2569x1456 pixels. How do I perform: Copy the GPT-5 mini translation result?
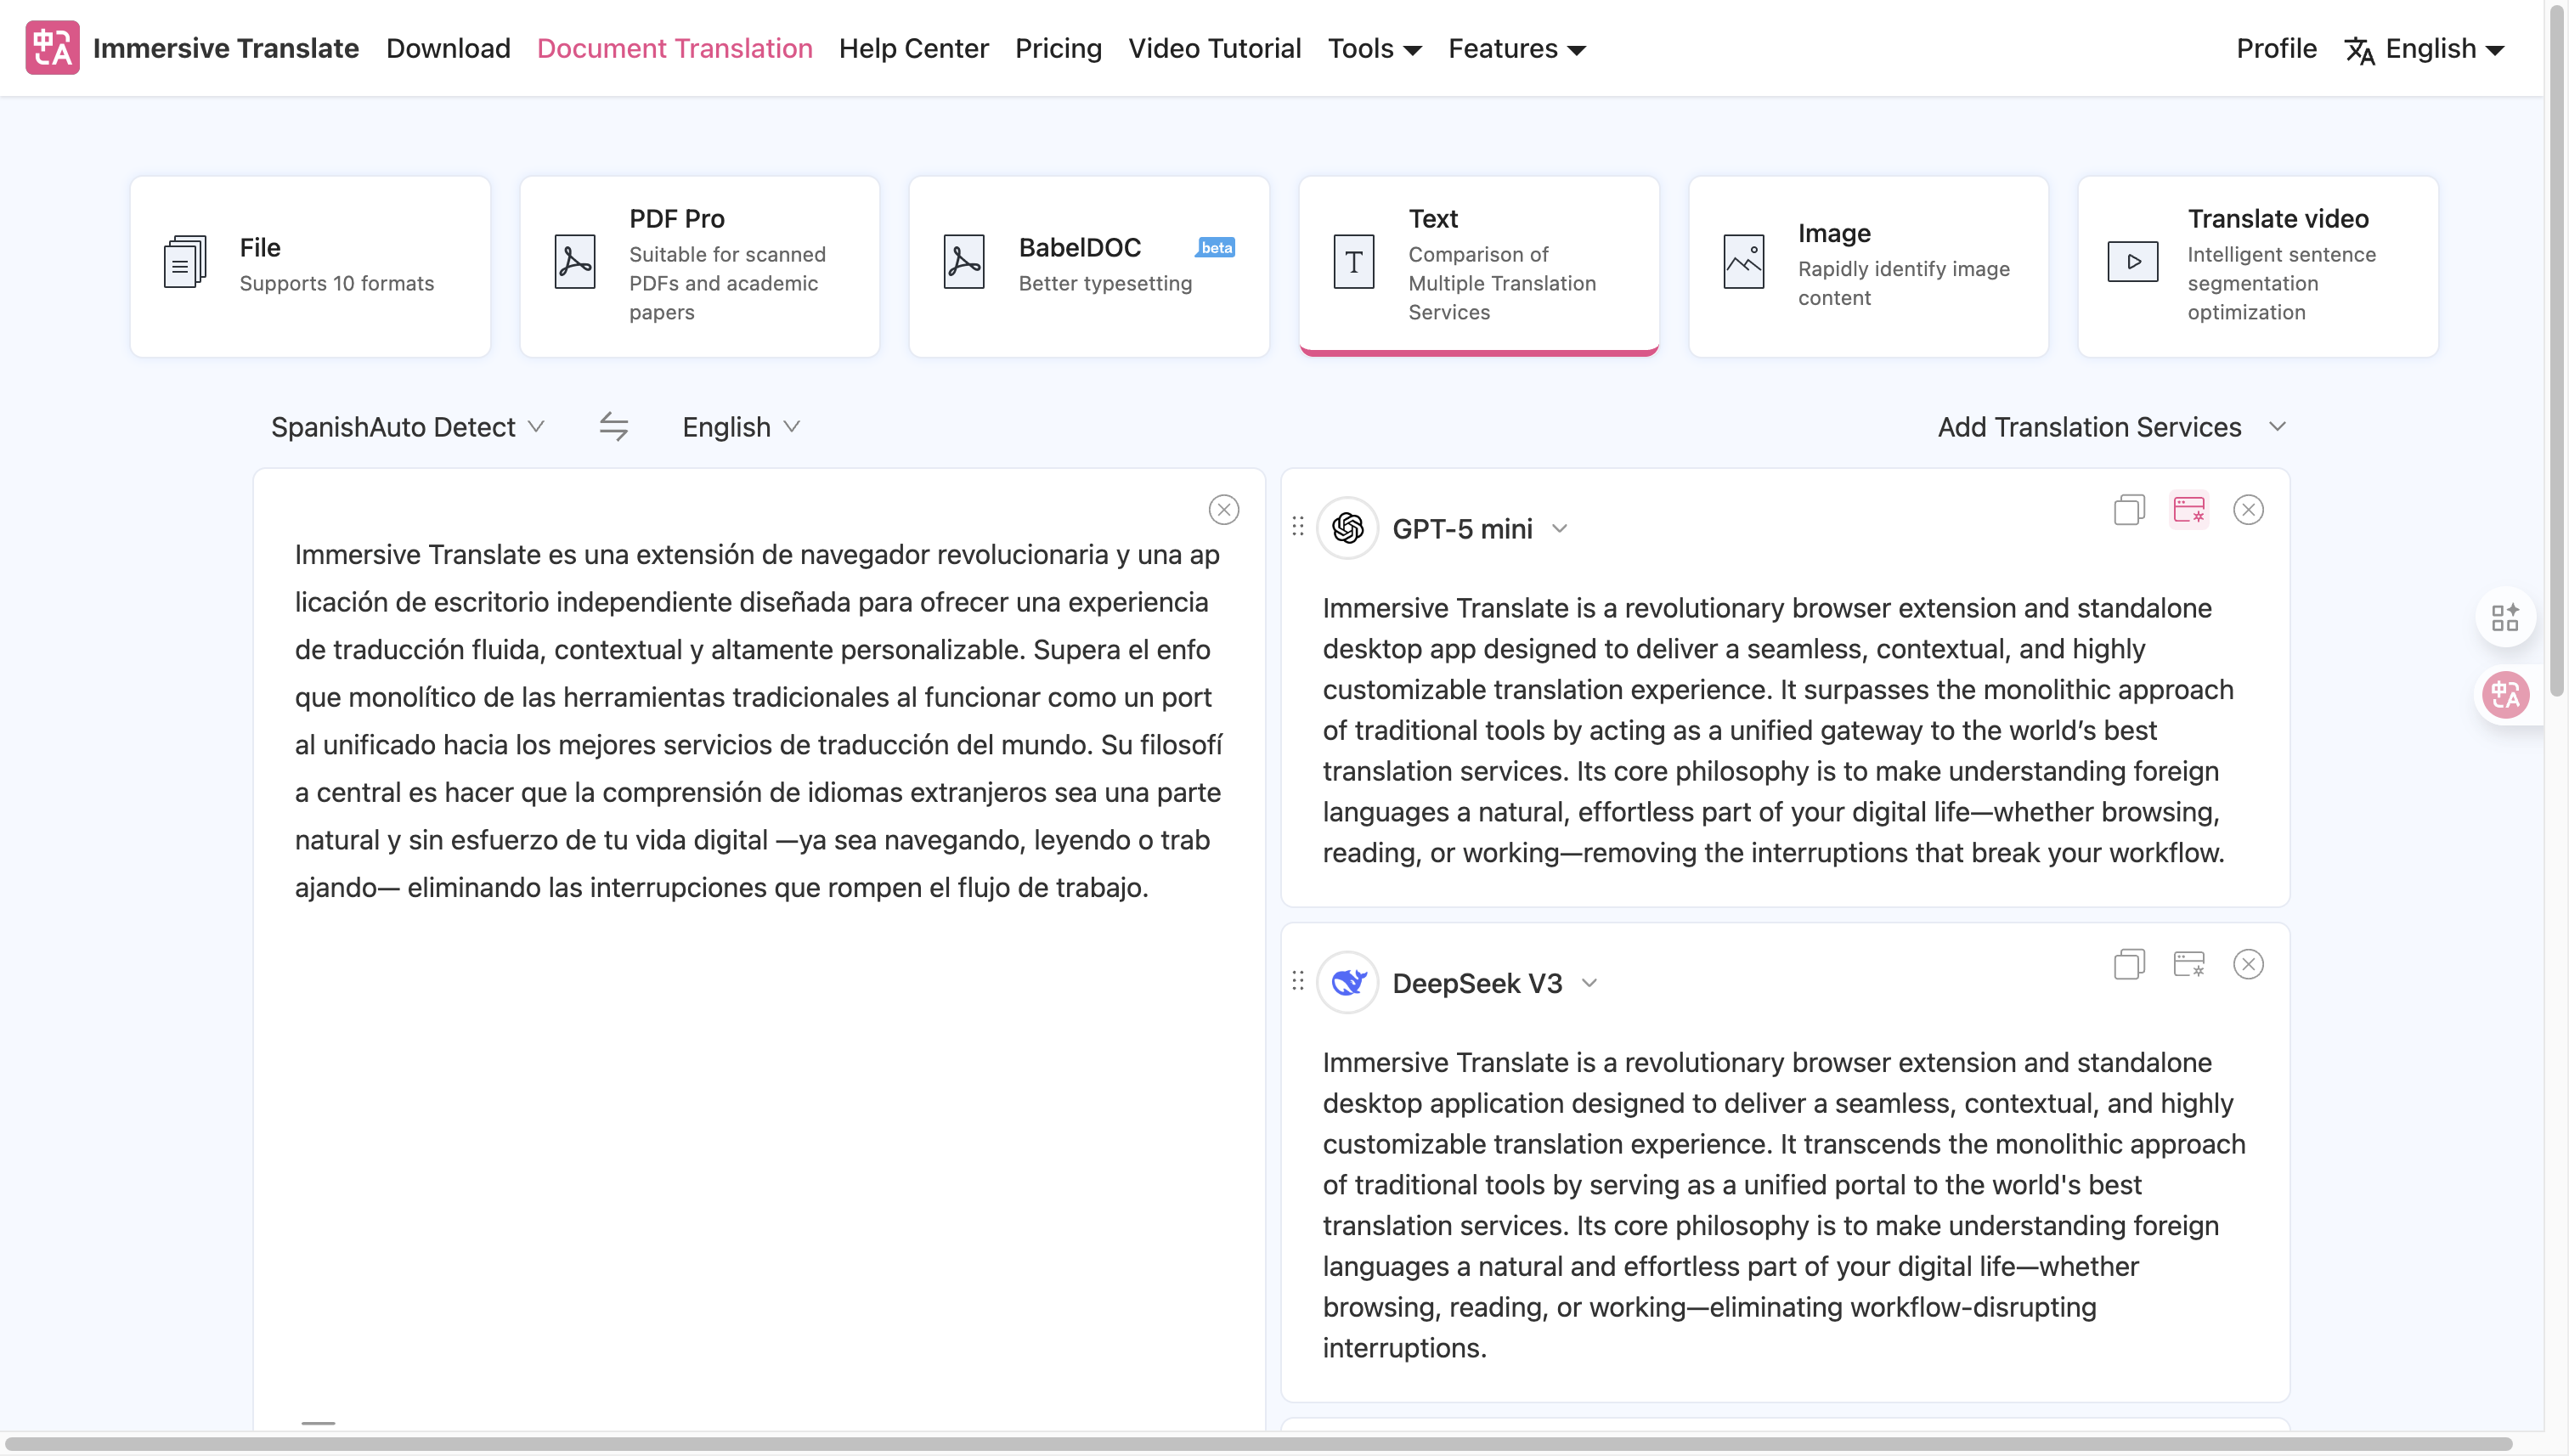(x=2129, y=510)
